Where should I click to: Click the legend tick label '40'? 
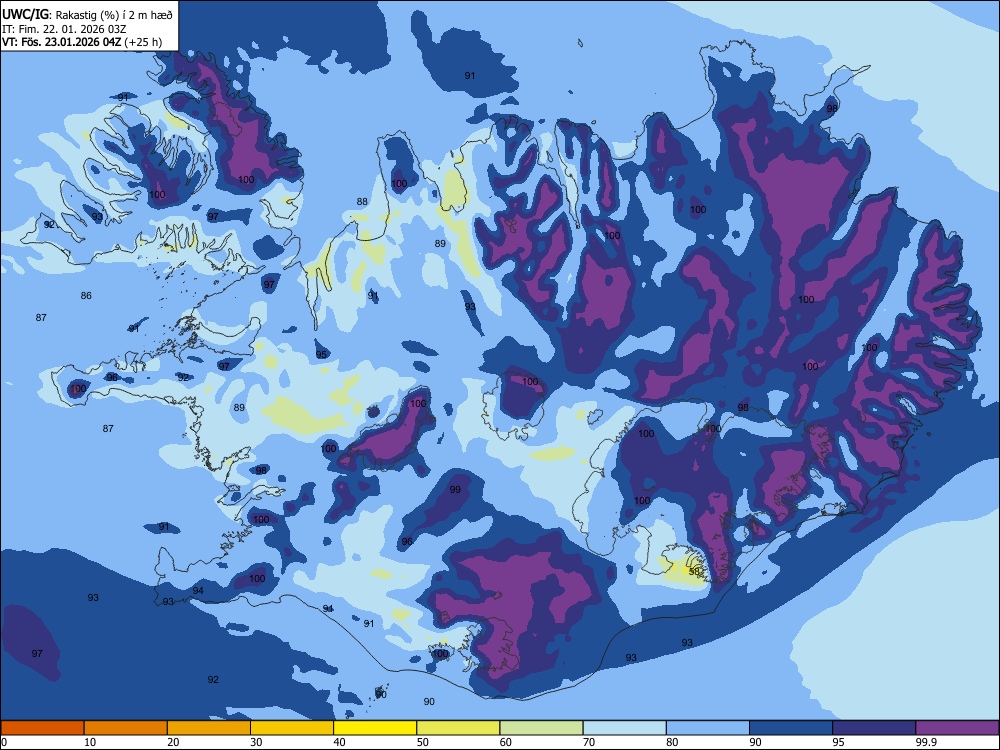pyautogui.click(x=340, y=742)
